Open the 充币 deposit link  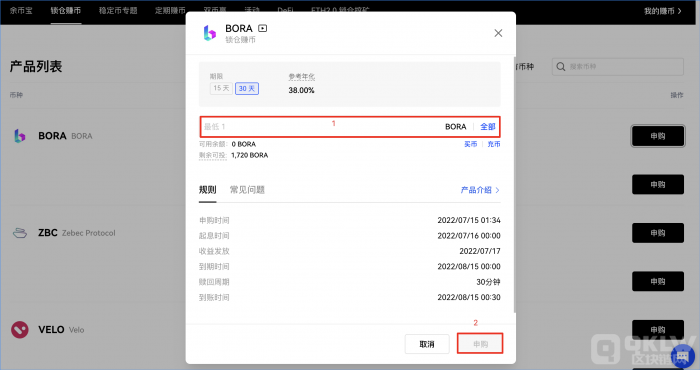pos(494,144)
